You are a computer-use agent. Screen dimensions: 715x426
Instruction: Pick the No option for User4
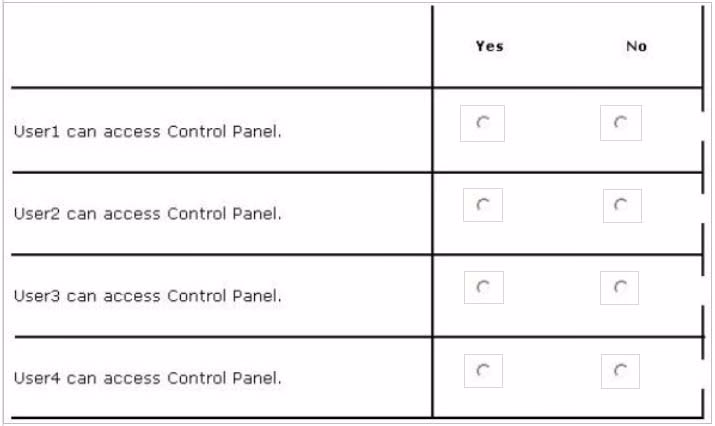[620, 371]
